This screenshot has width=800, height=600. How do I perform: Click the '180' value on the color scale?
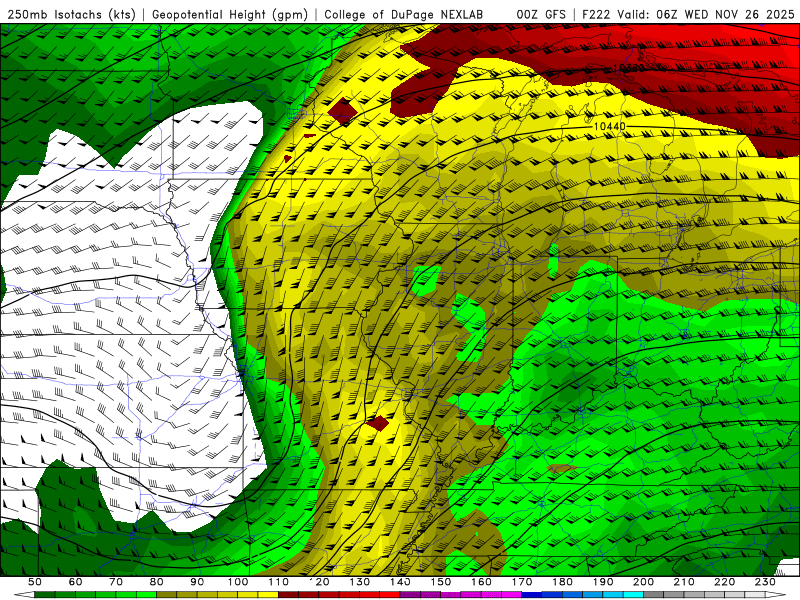click(x=562, y=582)
